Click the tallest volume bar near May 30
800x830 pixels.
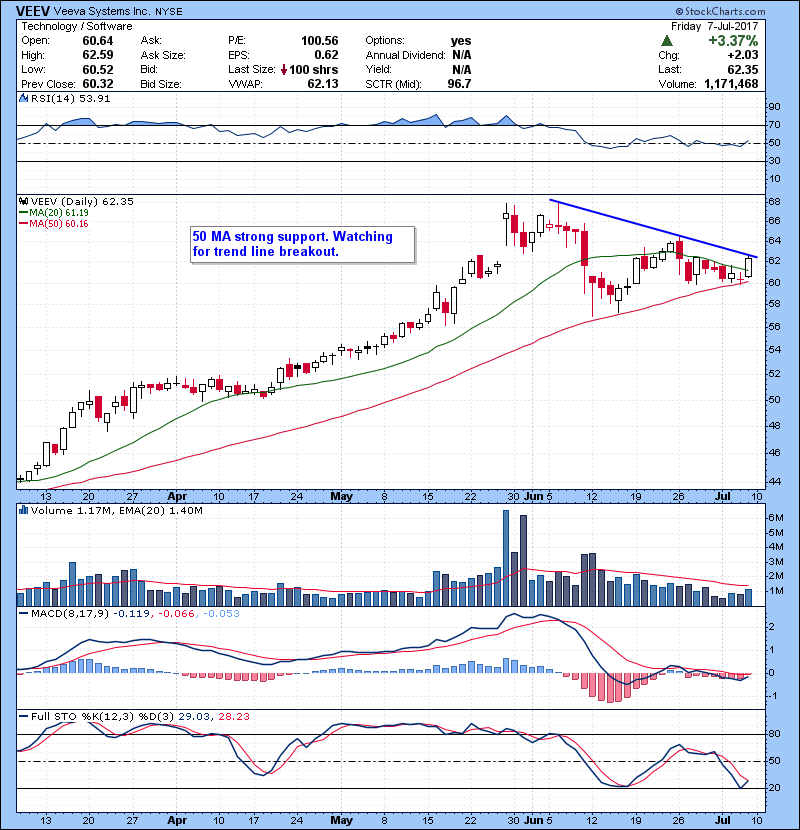[506, 558]
